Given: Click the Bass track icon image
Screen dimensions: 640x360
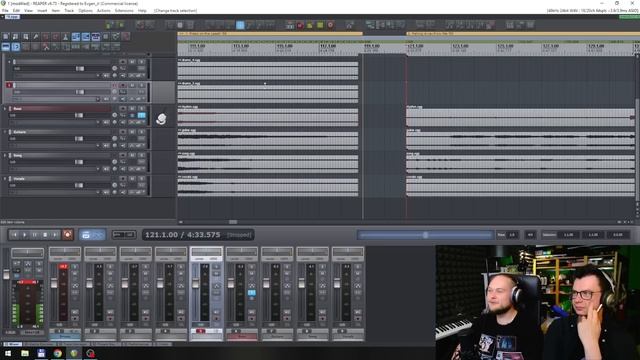Looking at the screenshot, I should 162,118.
